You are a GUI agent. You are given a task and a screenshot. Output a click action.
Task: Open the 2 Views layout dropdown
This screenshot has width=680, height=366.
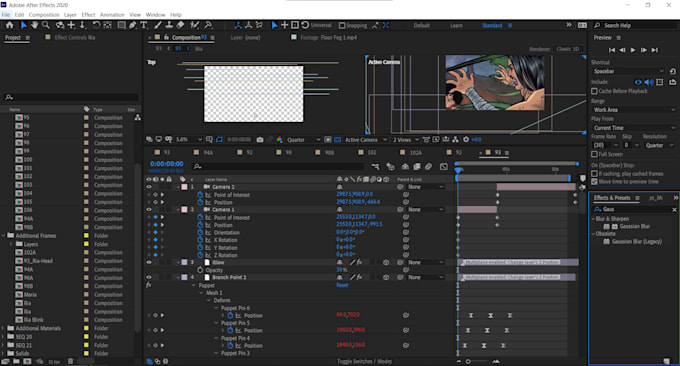click(x=405, y=140)
